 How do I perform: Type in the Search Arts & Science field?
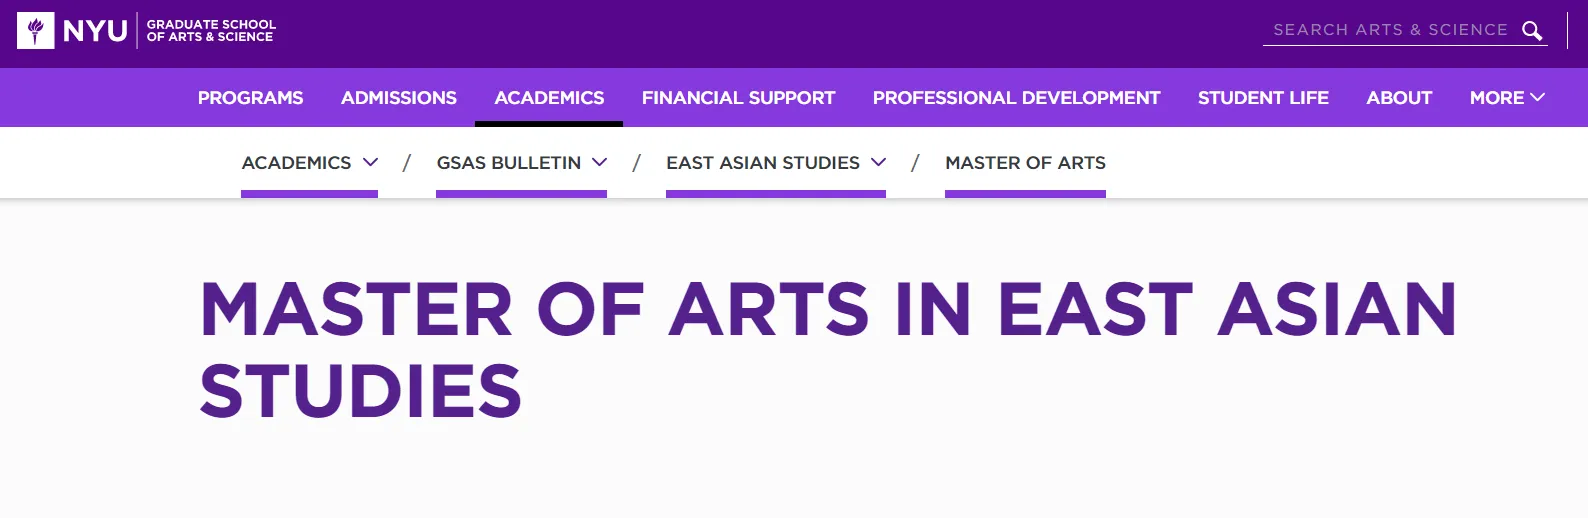point(1389,30)
